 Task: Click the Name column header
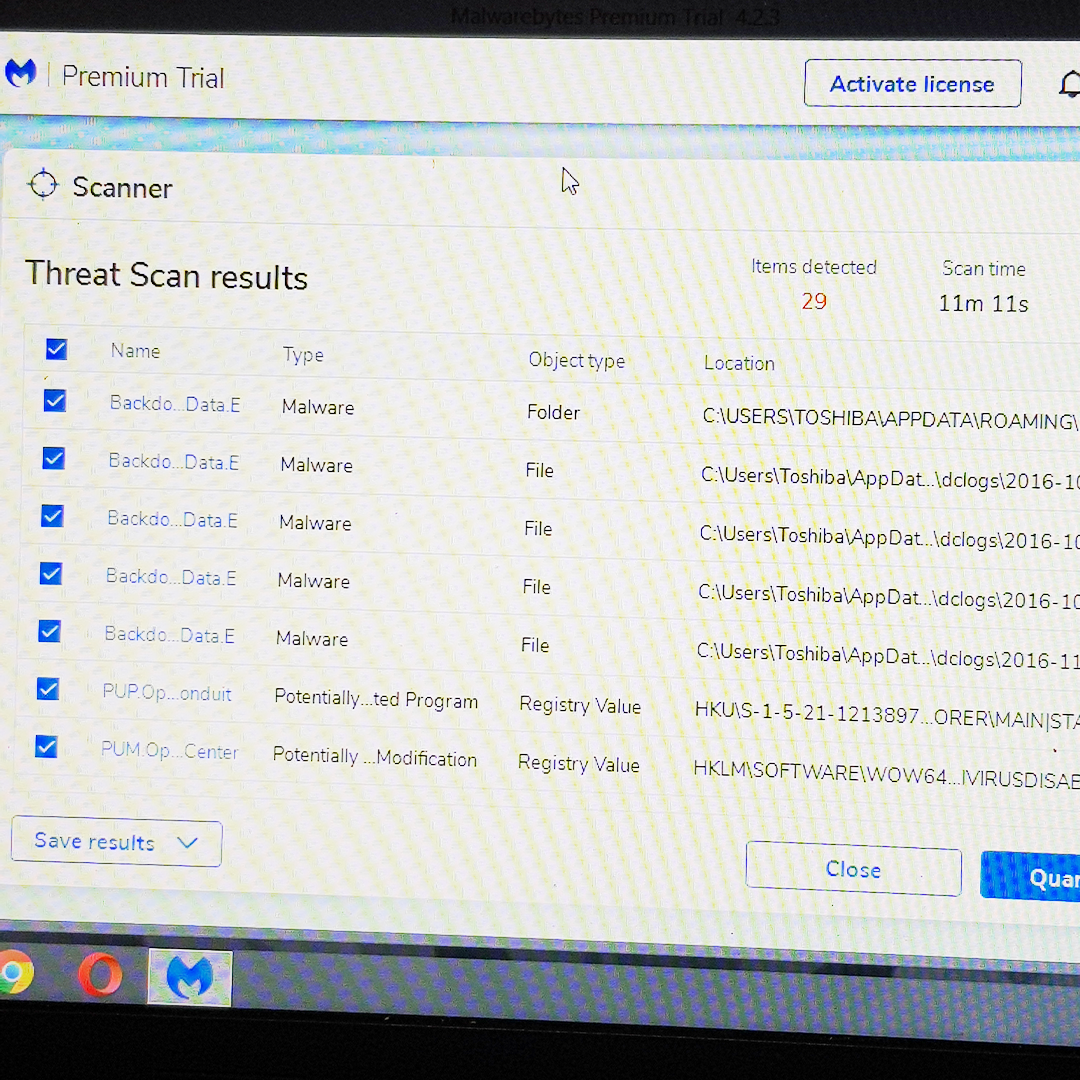click(x=135, y=350)
